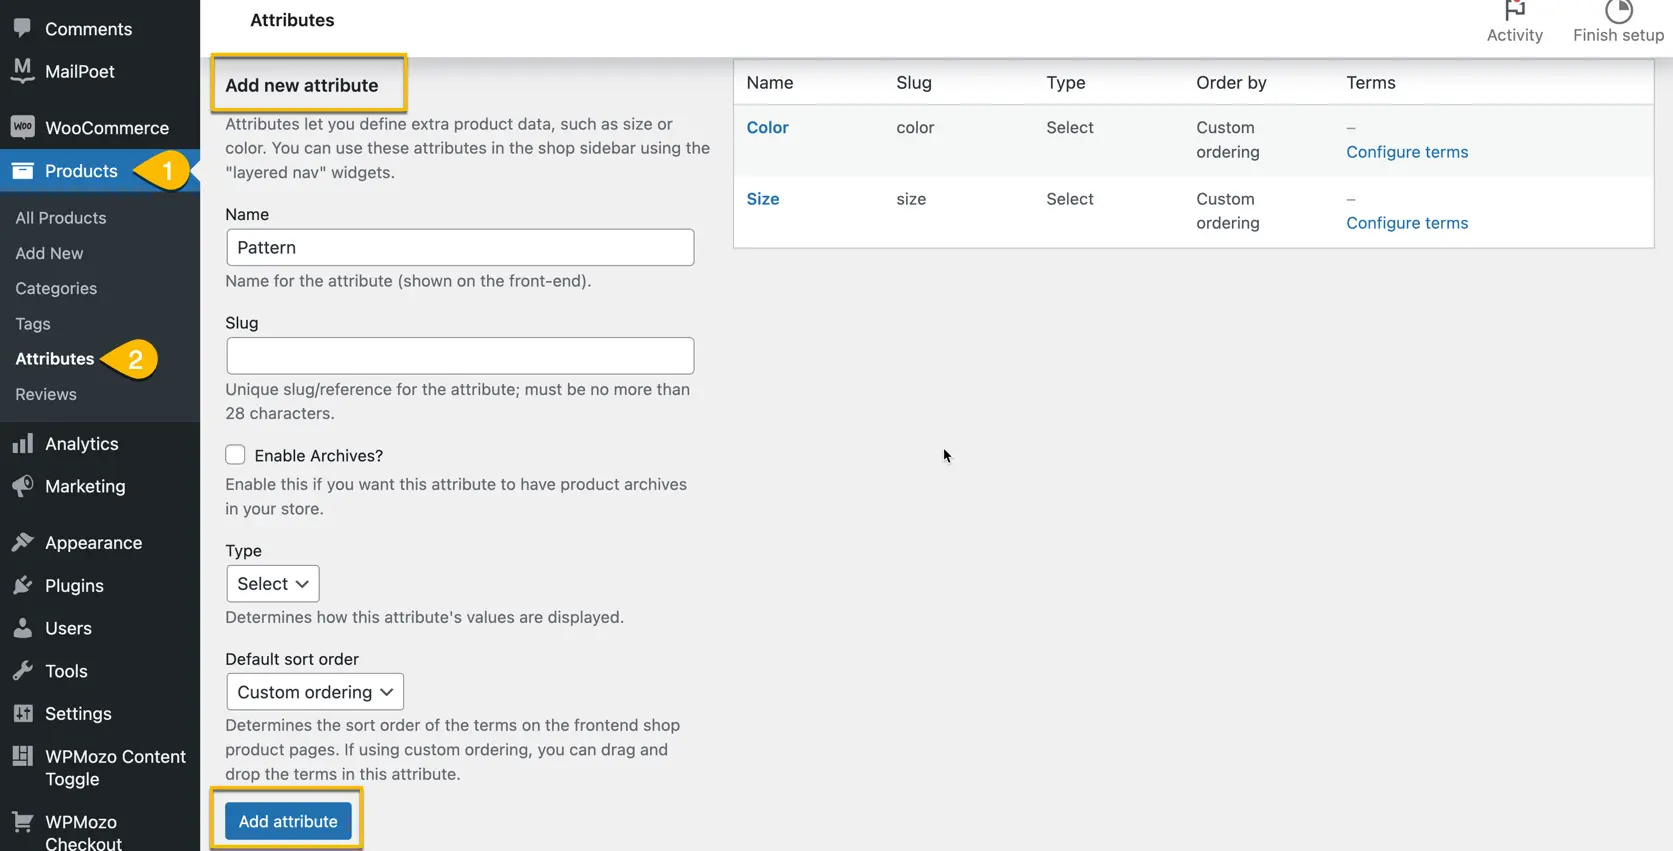Click the MailPoet M icon
Screen dimensions: 1673x851
[22, 70]
